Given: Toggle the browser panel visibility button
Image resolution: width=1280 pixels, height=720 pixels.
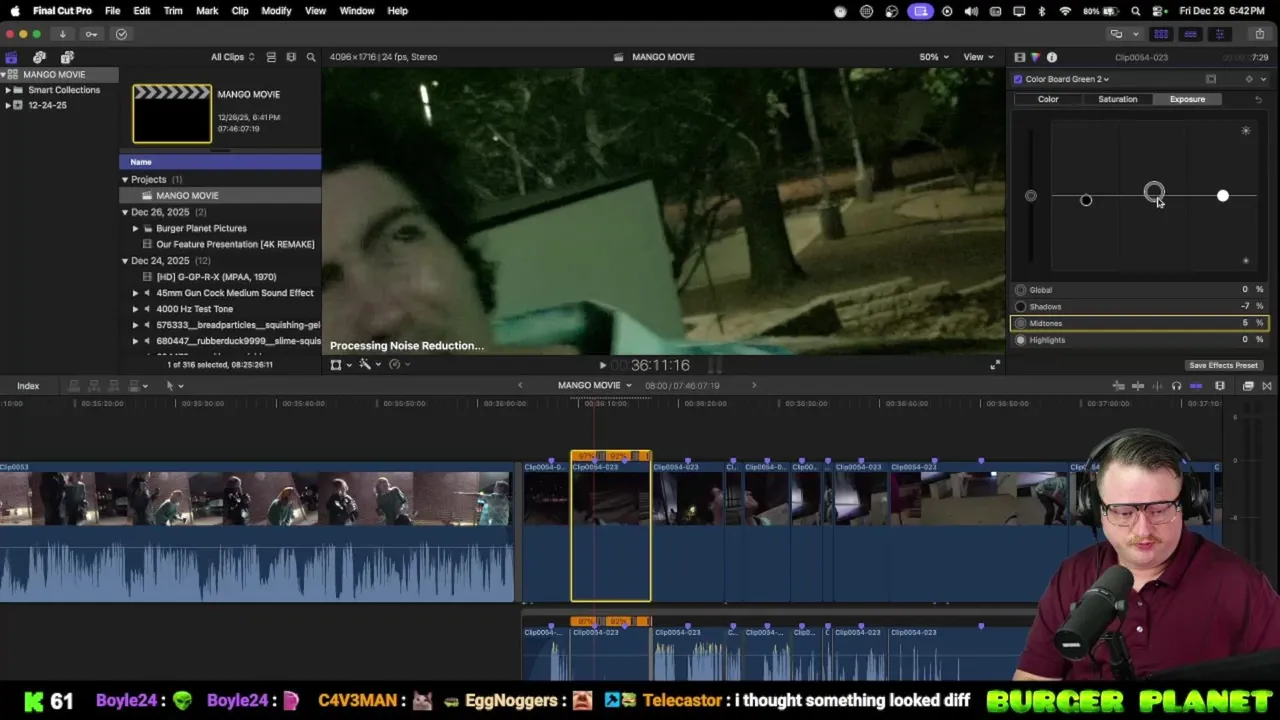Looking at the screenshot, I should 1161,34.
